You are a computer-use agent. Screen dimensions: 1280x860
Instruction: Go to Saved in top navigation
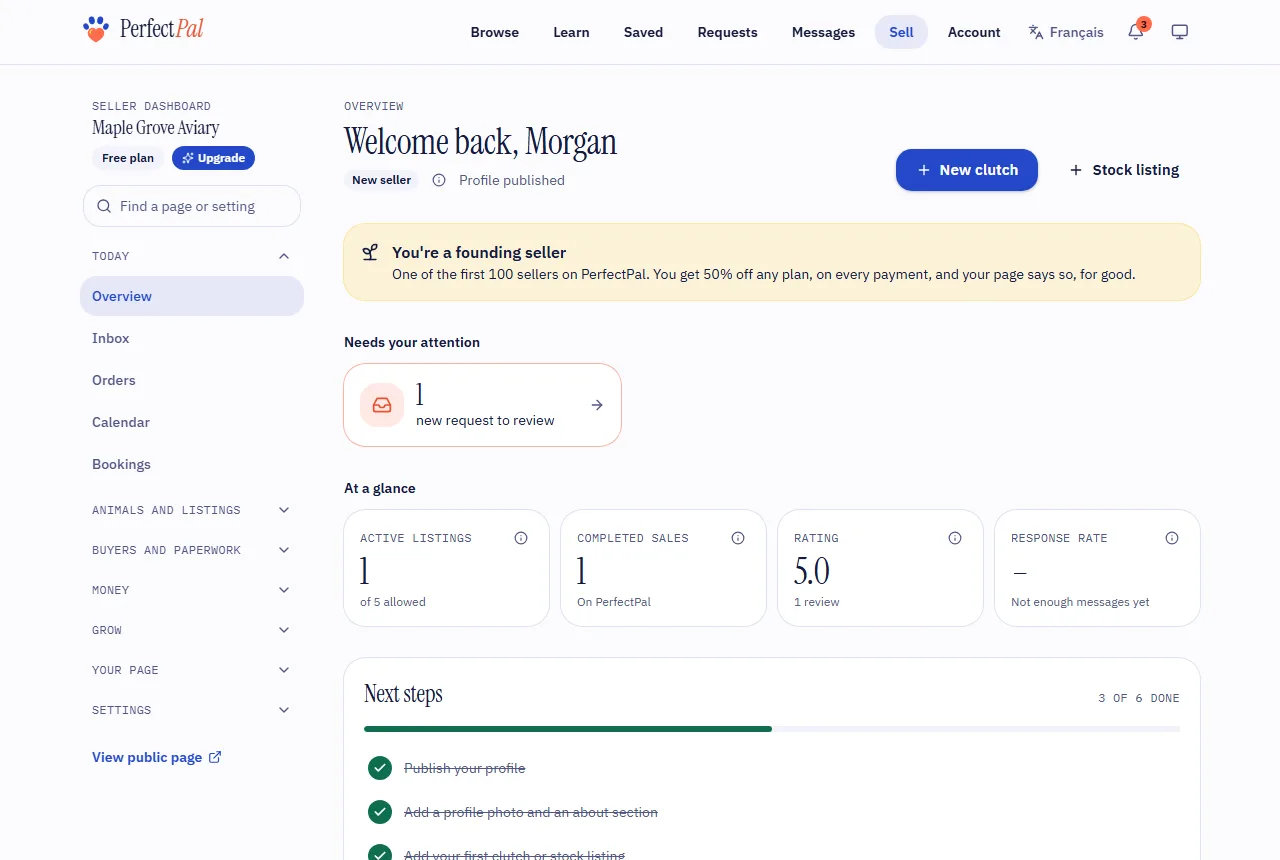(644, 32)
